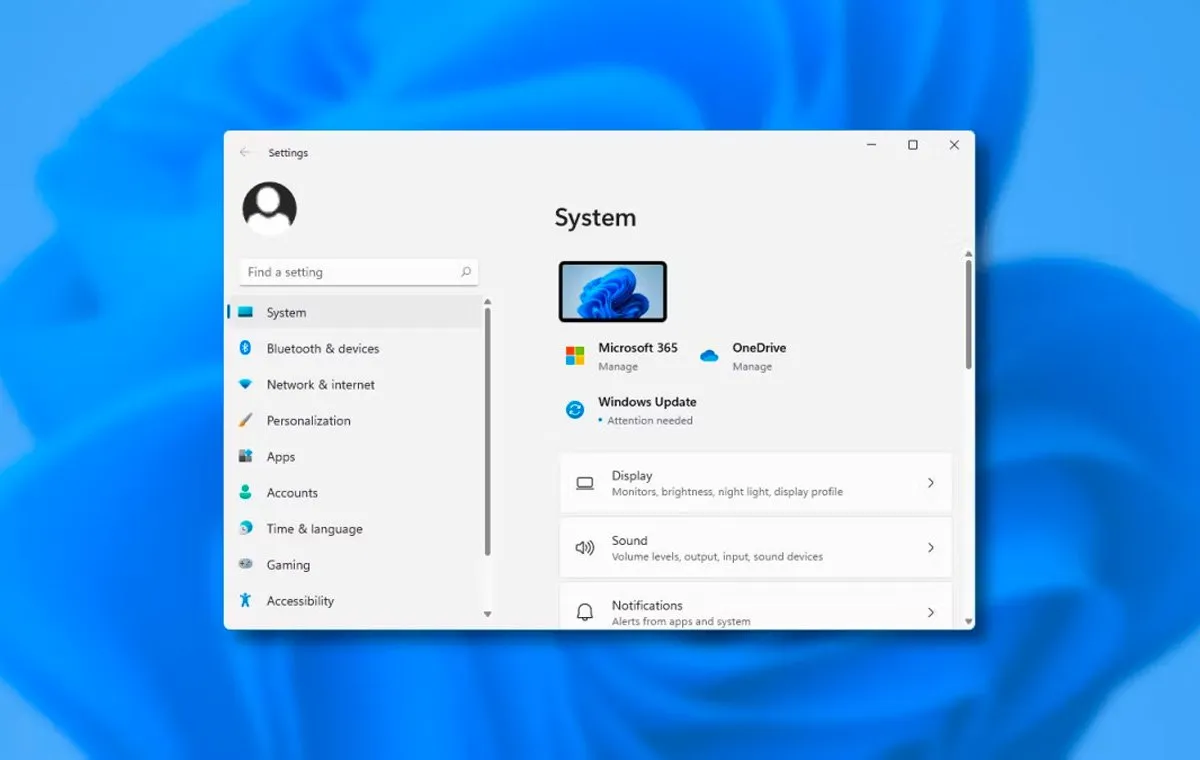Click the search magnifier icon
The image size is (1200, 760).
pos(465,272)
